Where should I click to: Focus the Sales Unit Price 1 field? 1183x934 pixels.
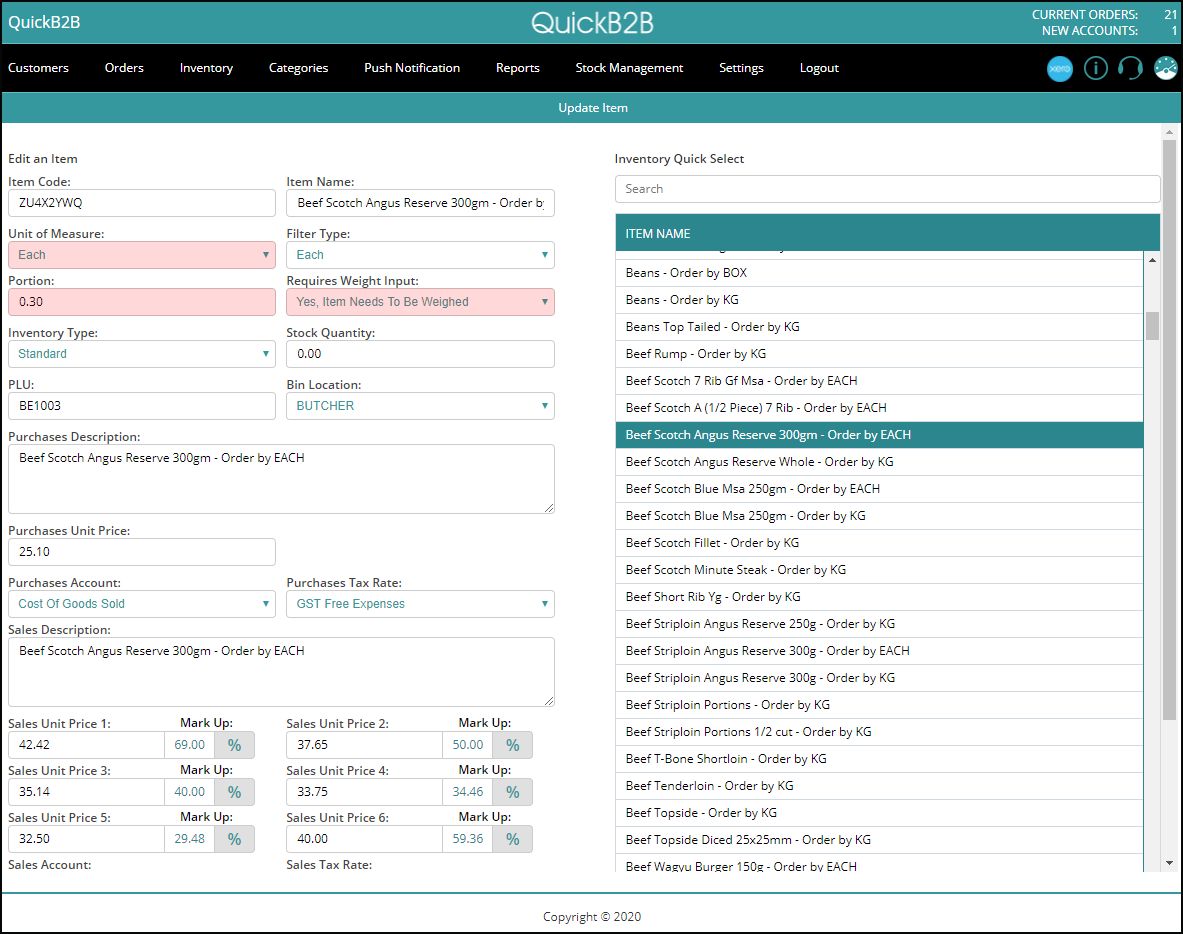pyautogui.click(x=86, y=745)
